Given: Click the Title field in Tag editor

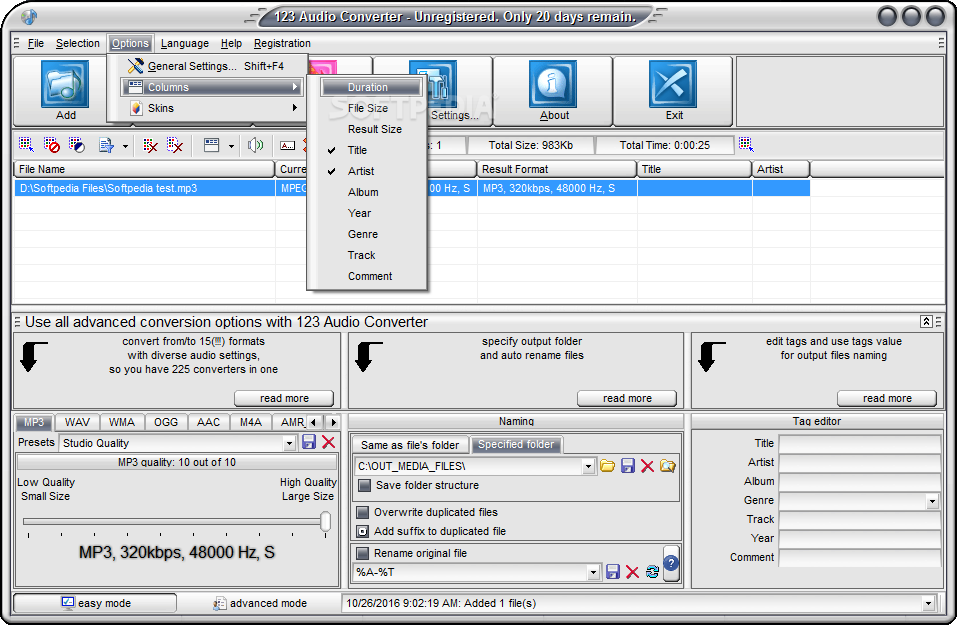Looking at the screenshot, I should pyautogui.click(x=859, y=444).
